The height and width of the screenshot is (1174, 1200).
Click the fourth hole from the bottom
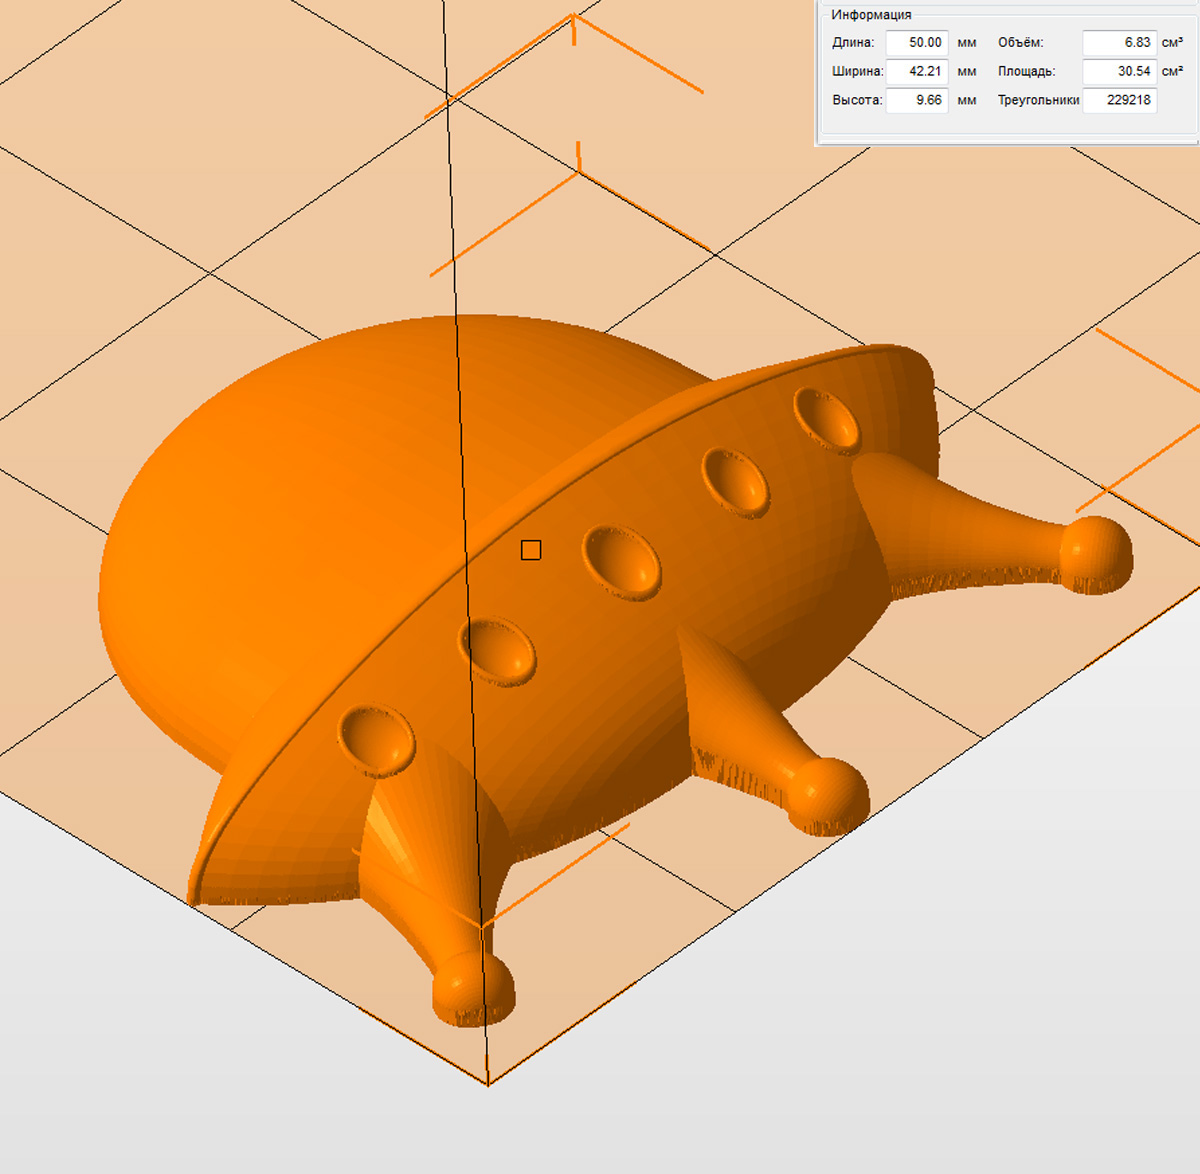(736, 480)
